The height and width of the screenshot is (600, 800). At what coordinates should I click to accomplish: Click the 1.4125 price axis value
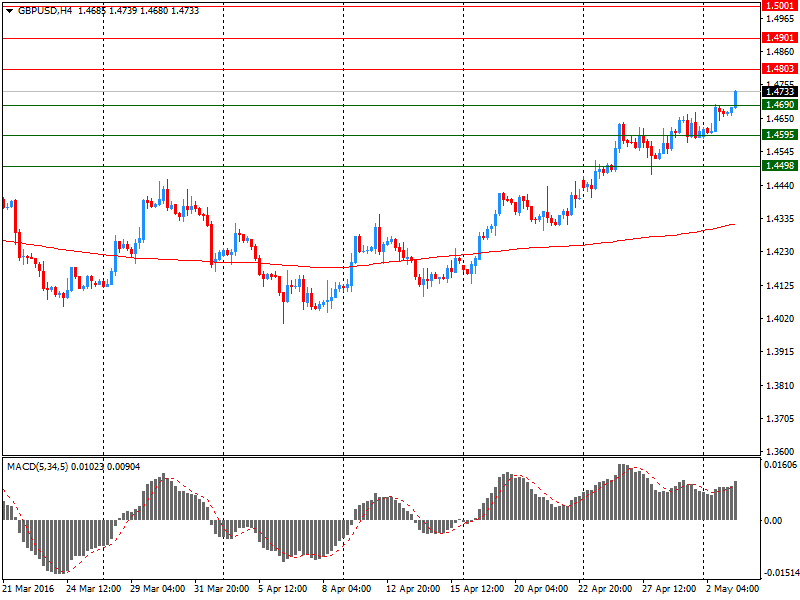click(780, 286)
